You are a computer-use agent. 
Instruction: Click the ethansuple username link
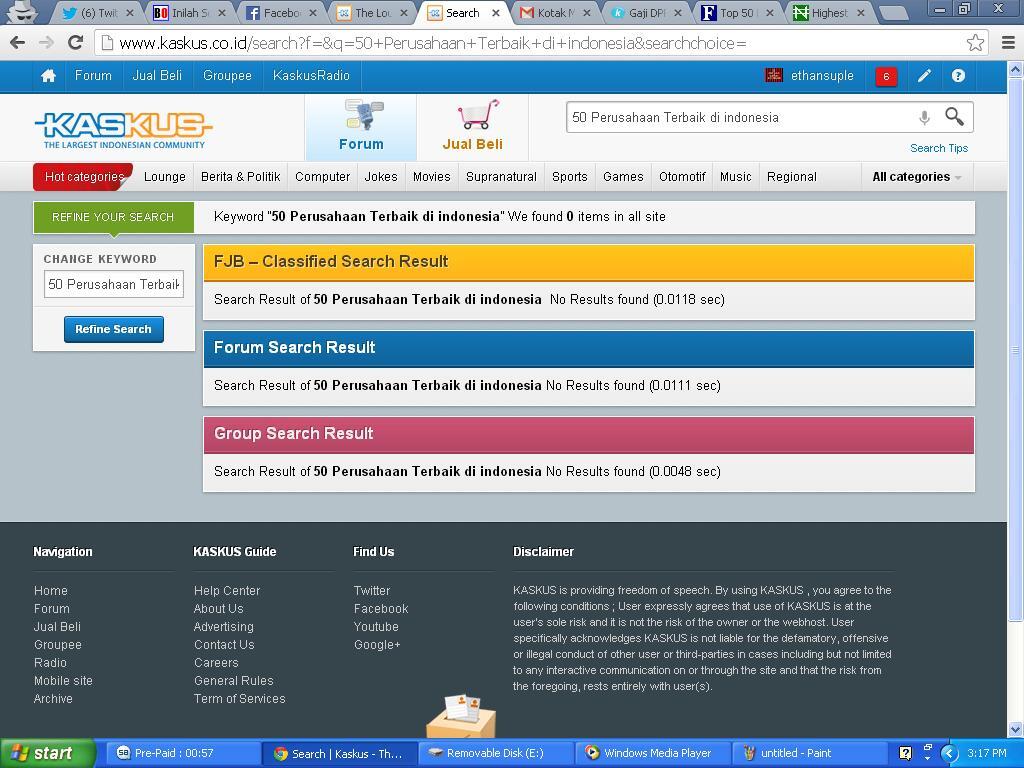[822, 76]
